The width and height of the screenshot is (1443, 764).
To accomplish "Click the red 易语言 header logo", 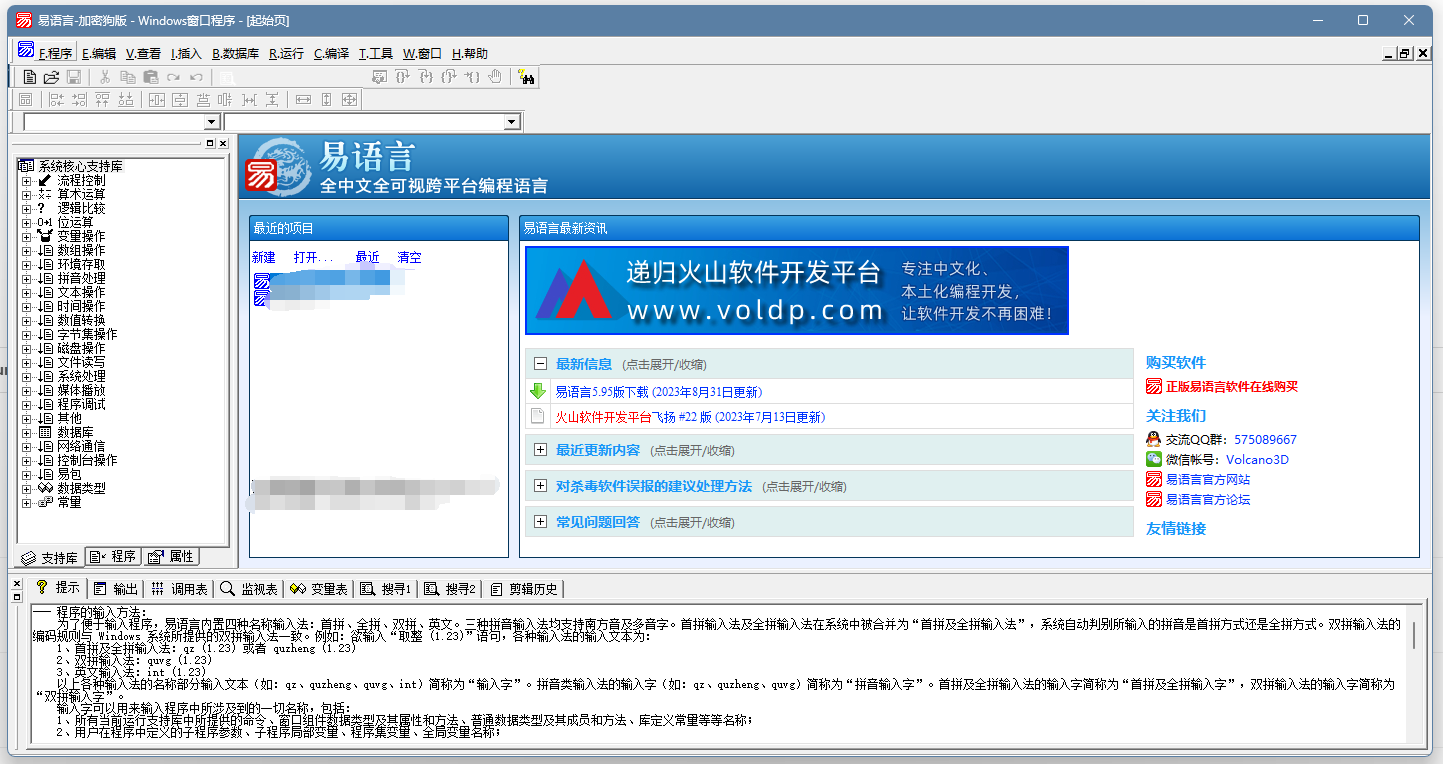I will [x=263, y=174].
